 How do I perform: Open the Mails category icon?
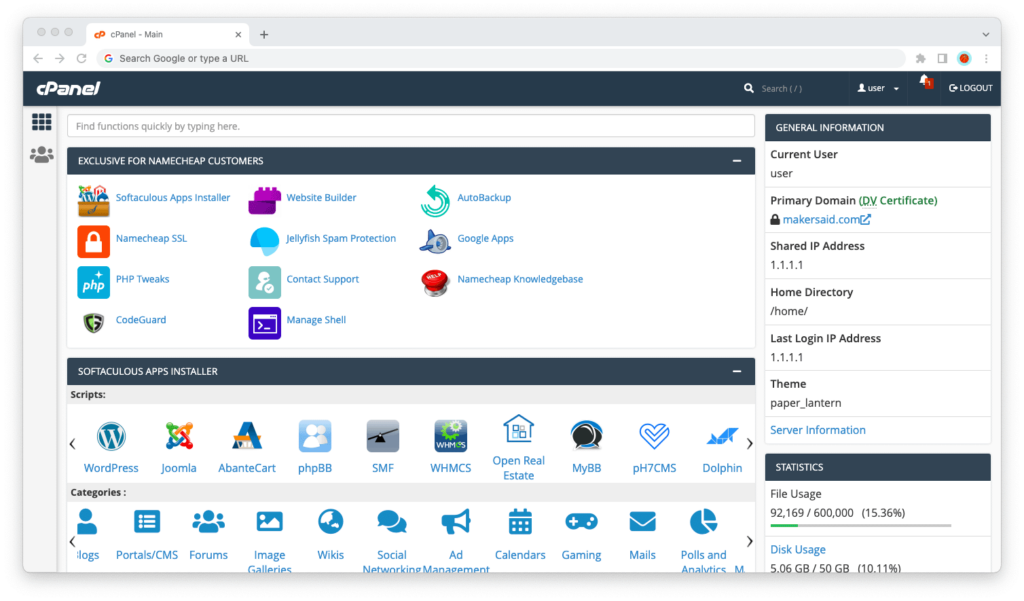pos(643,522)
